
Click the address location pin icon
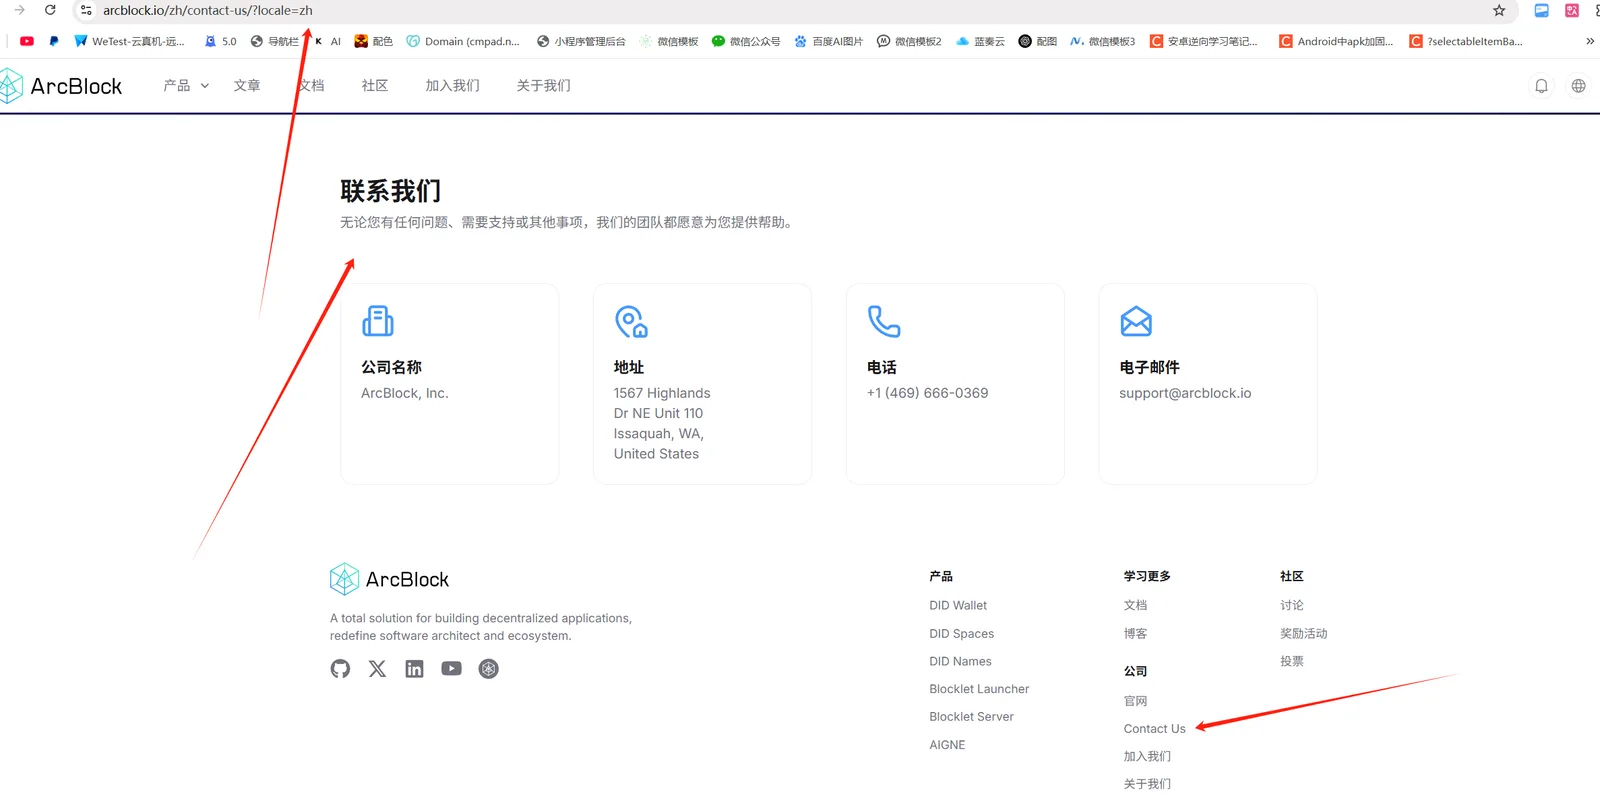(x=631, y=321)
